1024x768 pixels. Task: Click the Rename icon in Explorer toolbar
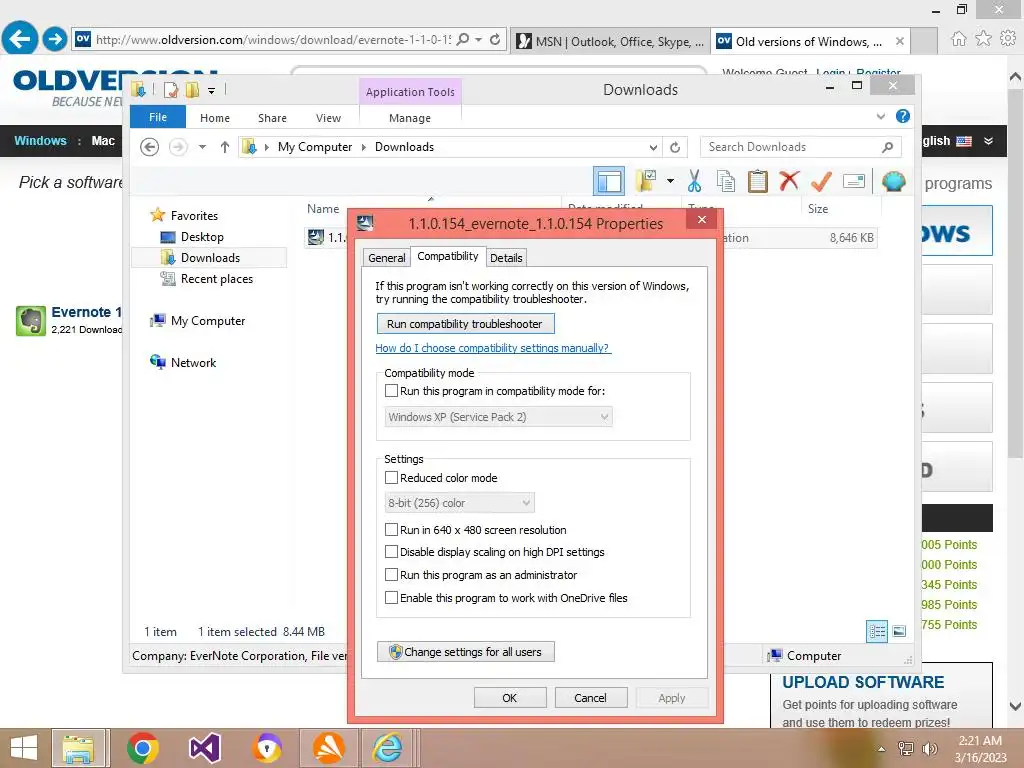tap(854, 181)
